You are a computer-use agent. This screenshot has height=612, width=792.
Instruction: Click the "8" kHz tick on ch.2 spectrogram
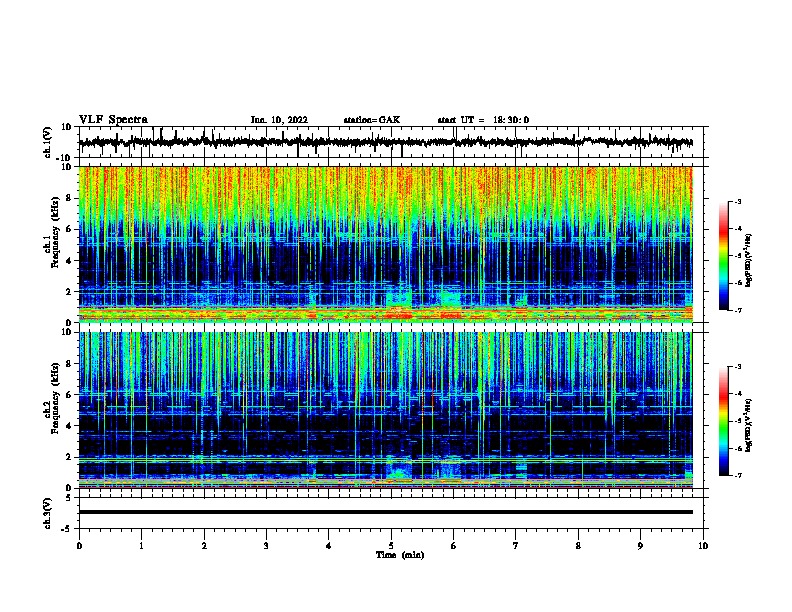click(69, 364)
